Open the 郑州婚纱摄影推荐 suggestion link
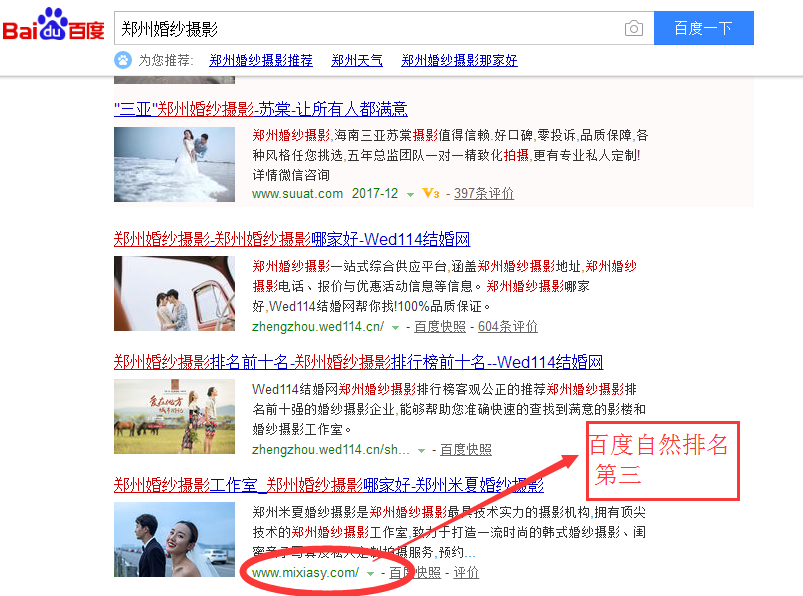 (x=261, y=60)
